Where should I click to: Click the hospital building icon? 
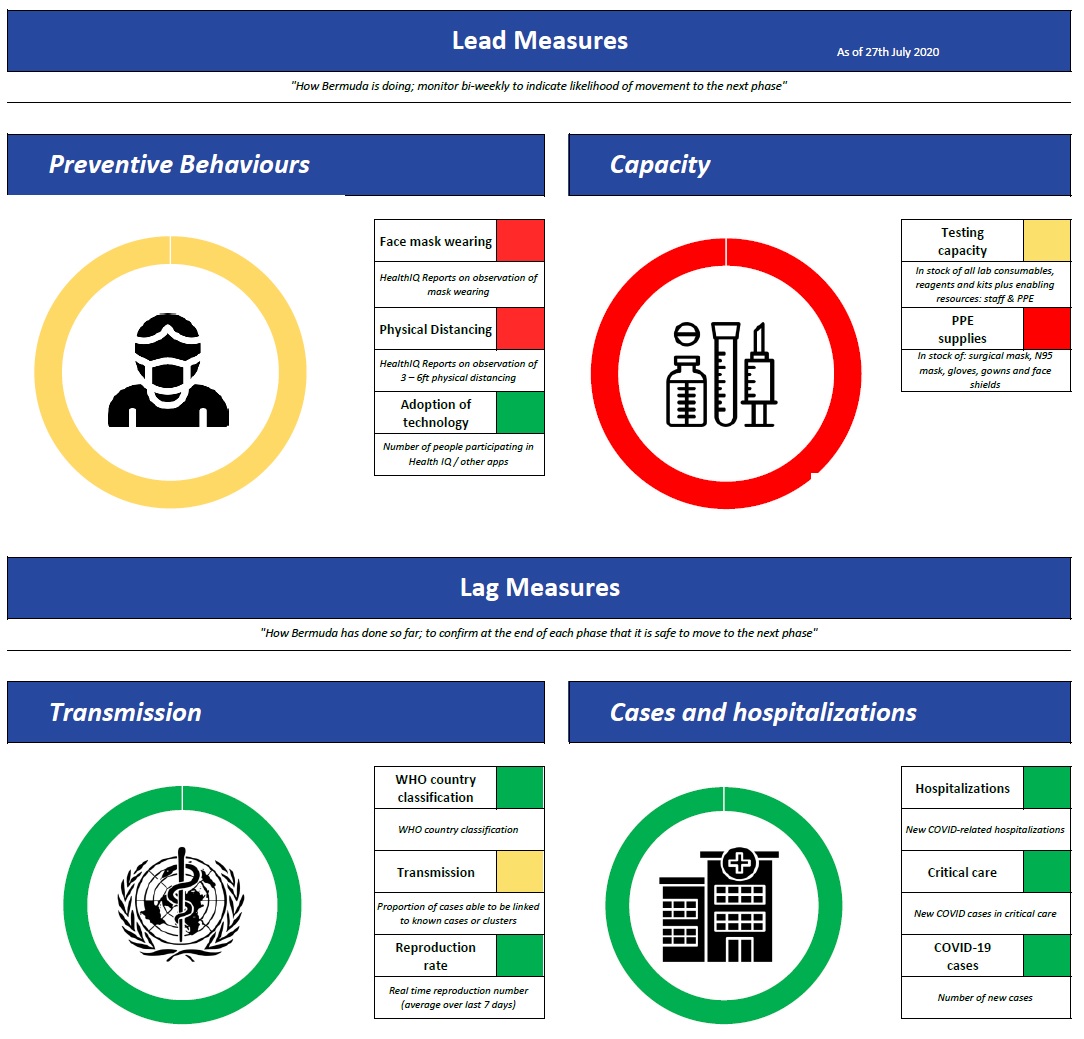[719, 904]
